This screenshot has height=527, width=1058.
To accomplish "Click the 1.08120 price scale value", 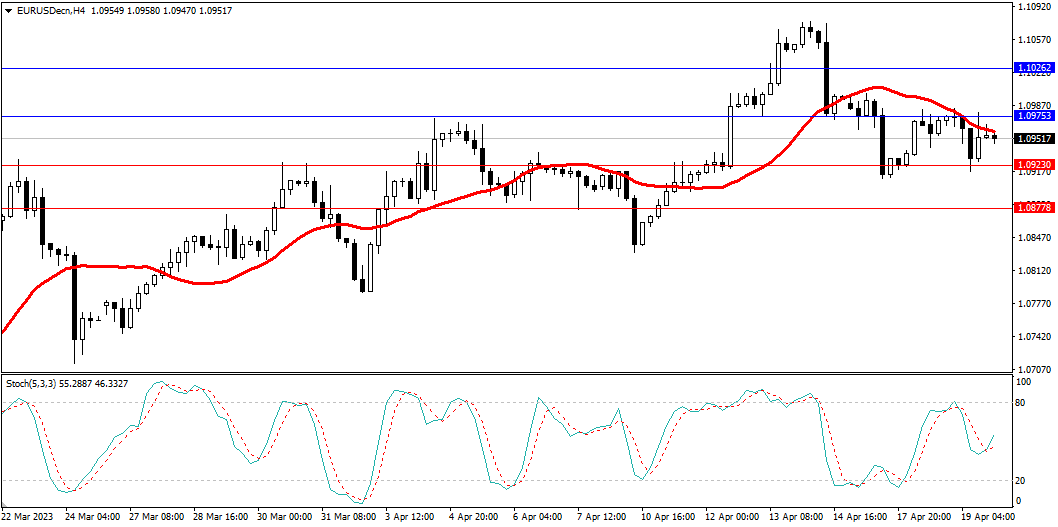I will (x=1034, y=271).
